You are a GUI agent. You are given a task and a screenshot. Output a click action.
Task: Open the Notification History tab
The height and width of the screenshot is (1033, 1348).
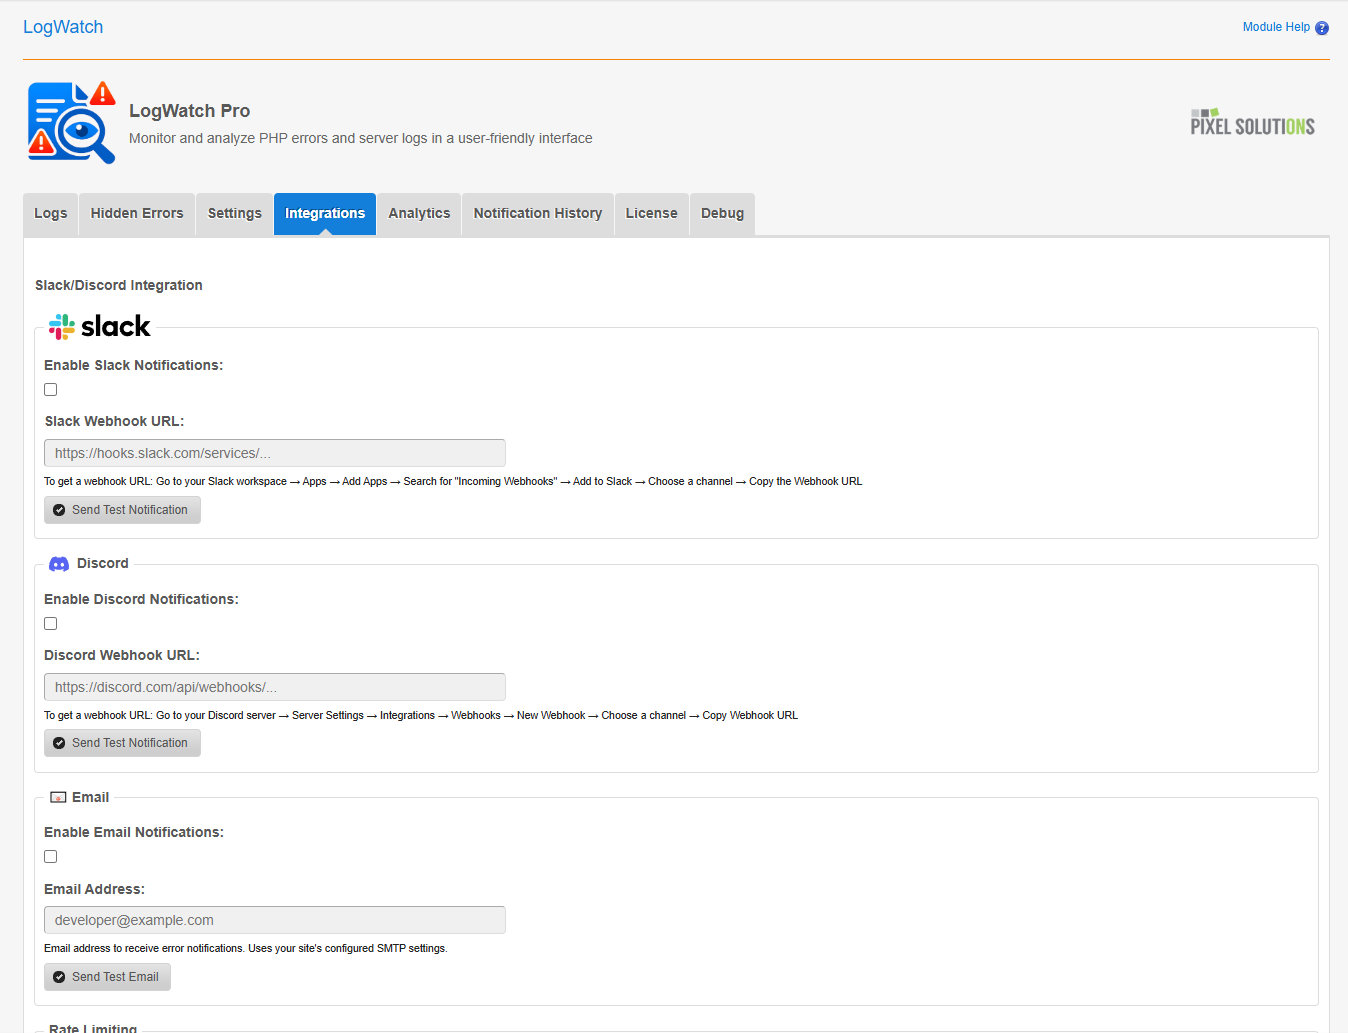pyautogui.click(x=537, y=213)
